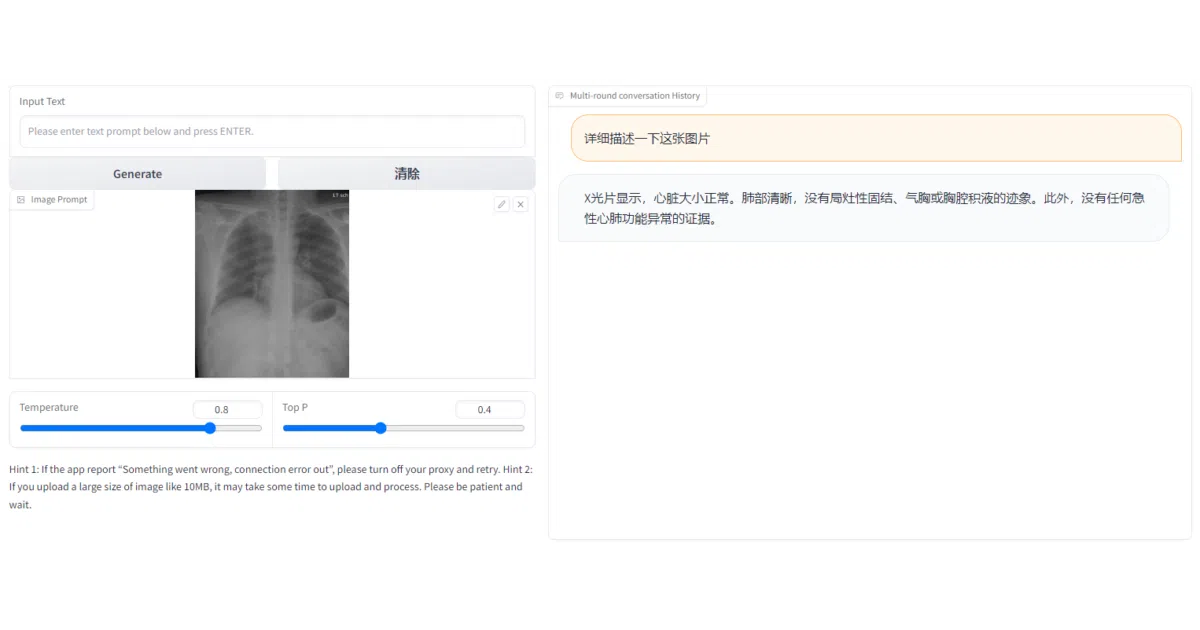Image resolution: width=1200 pixels, height=630 pixels.
Task: Click the Generate button
Action: (138, 173)
